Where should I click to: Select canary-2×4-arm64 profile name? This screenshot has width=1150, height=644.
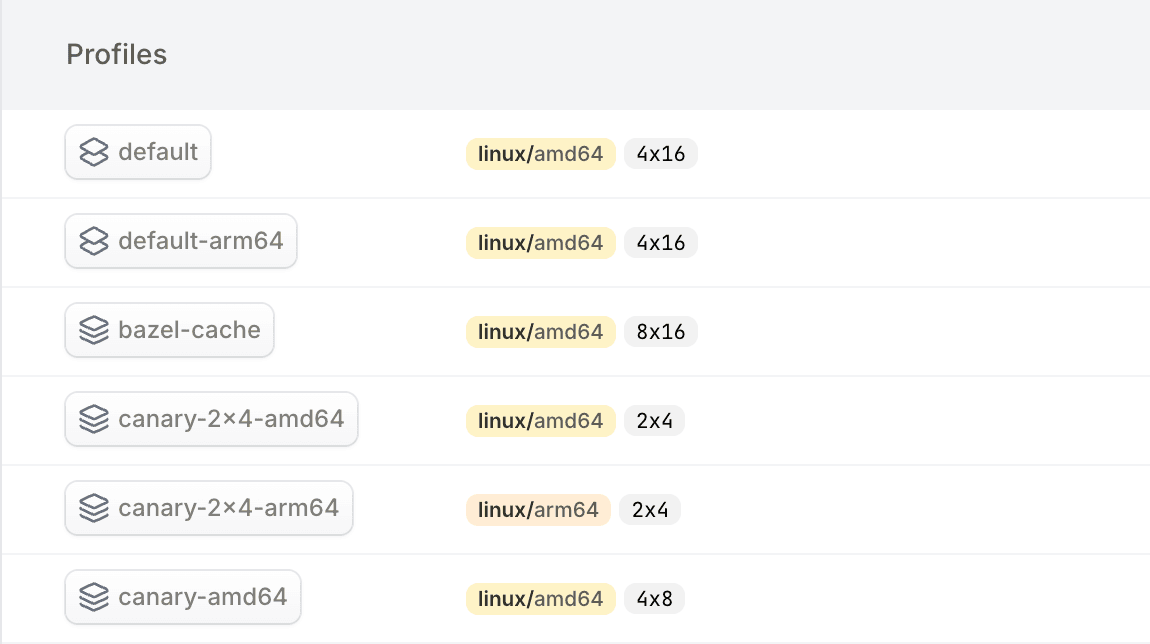point(228,508)
